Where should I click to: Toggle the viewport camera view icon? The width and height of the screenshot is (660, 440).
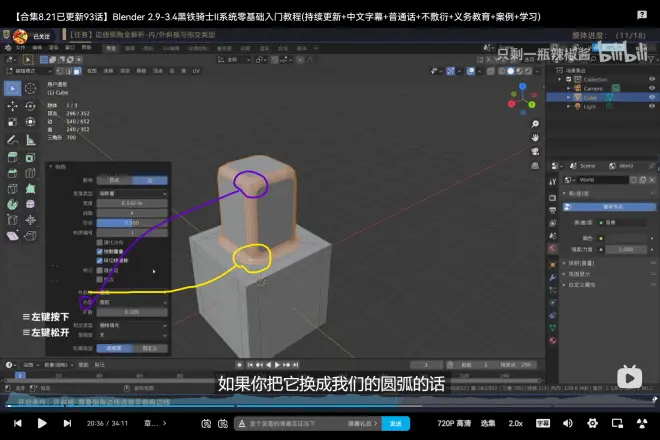point(535,152)
